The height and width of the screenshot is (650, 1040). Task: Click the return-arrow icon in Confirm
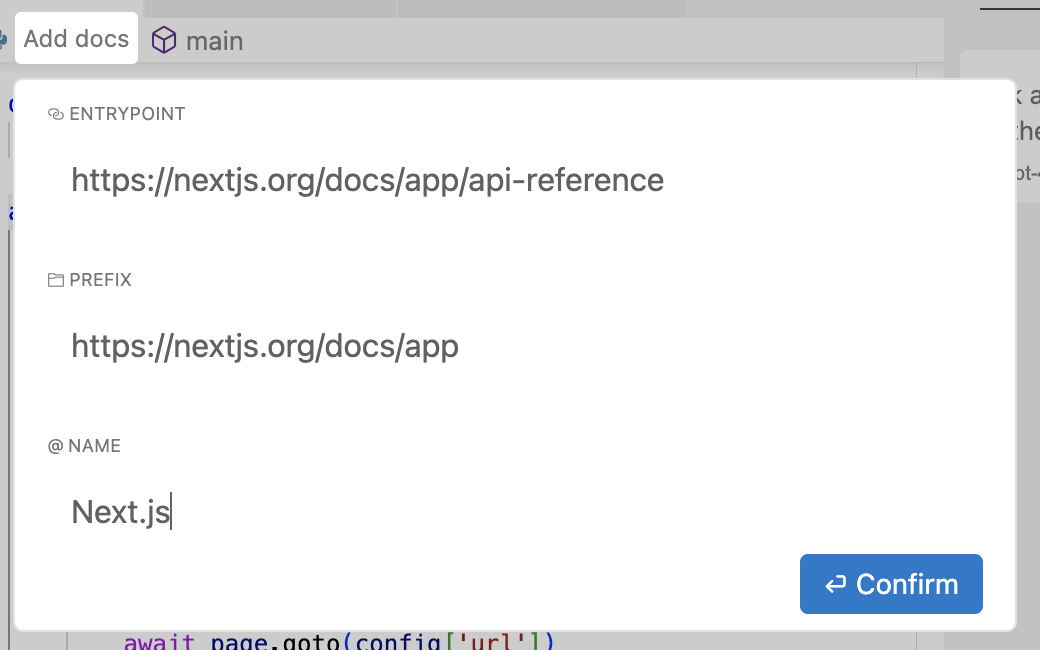pos(835,584)
